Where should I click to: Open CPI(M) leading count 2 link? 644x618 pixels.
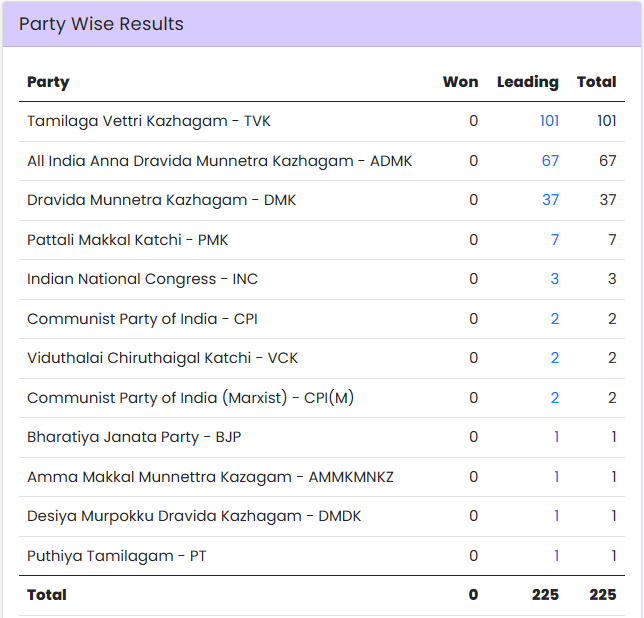point(554,397)
